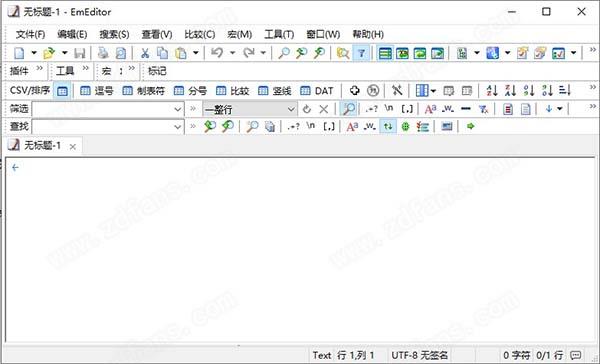Expand the New file dropdown arrow
This screenshot has width=600, height=364.
pyautogui.click(x=34, y=53)
